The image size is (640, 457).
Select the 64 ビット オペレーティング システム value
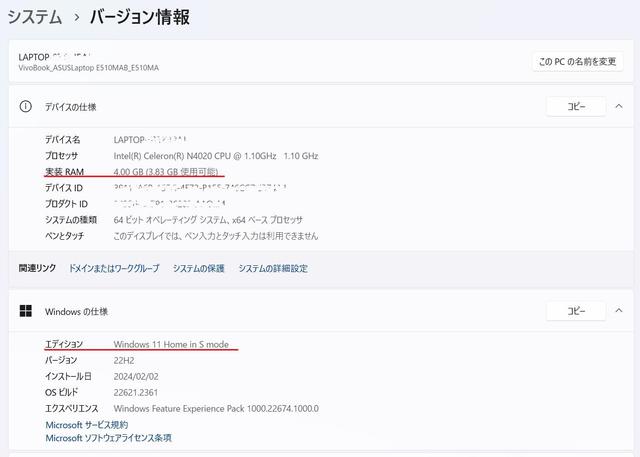click(208, 220)
